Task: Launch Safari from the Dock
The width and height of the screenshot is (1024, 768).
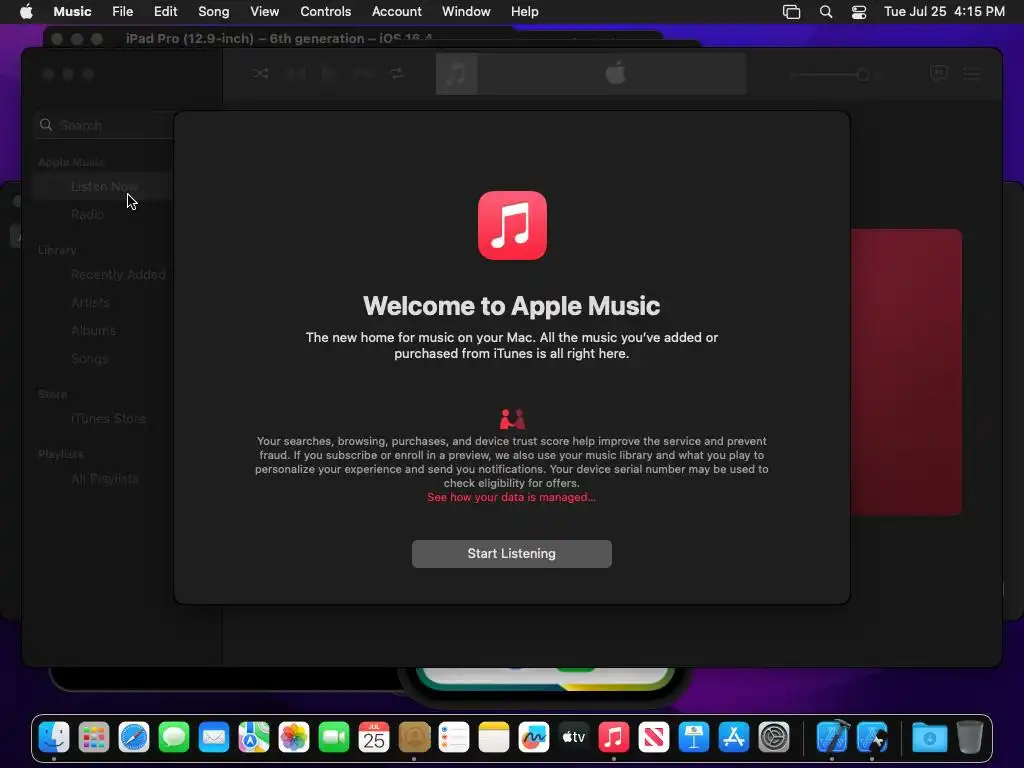Action: 134,738
